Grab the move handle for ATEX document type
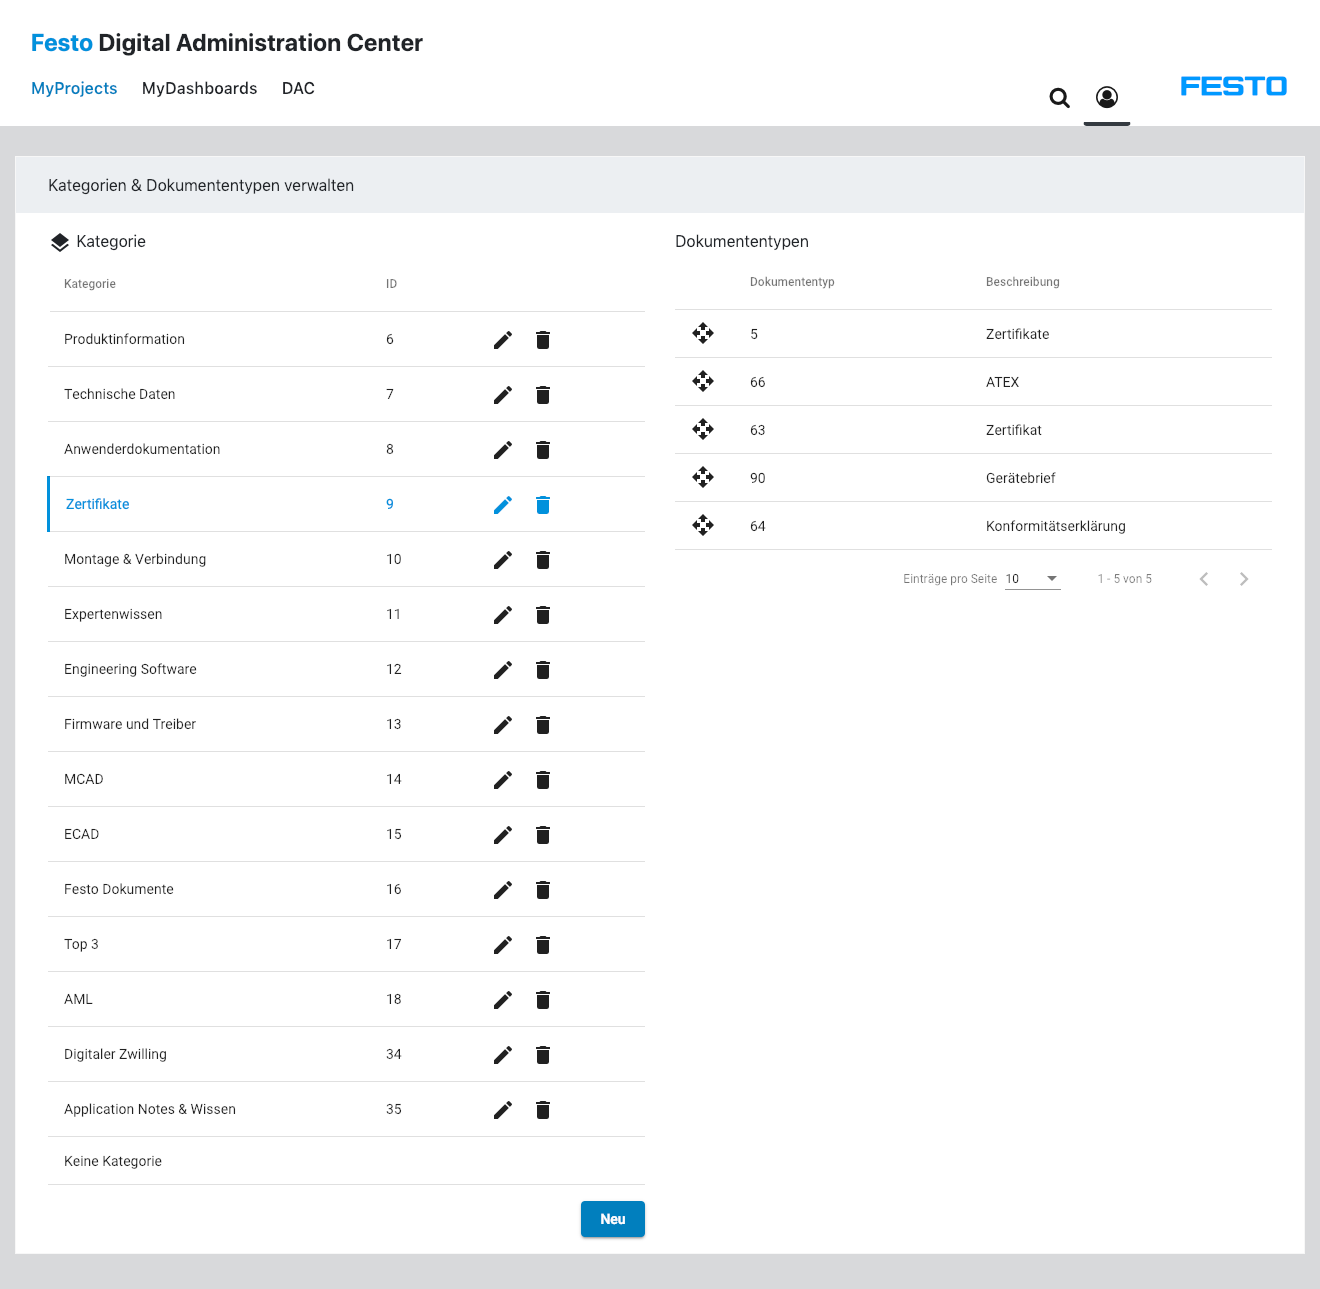The image size is (1320, 1289). 703,381
